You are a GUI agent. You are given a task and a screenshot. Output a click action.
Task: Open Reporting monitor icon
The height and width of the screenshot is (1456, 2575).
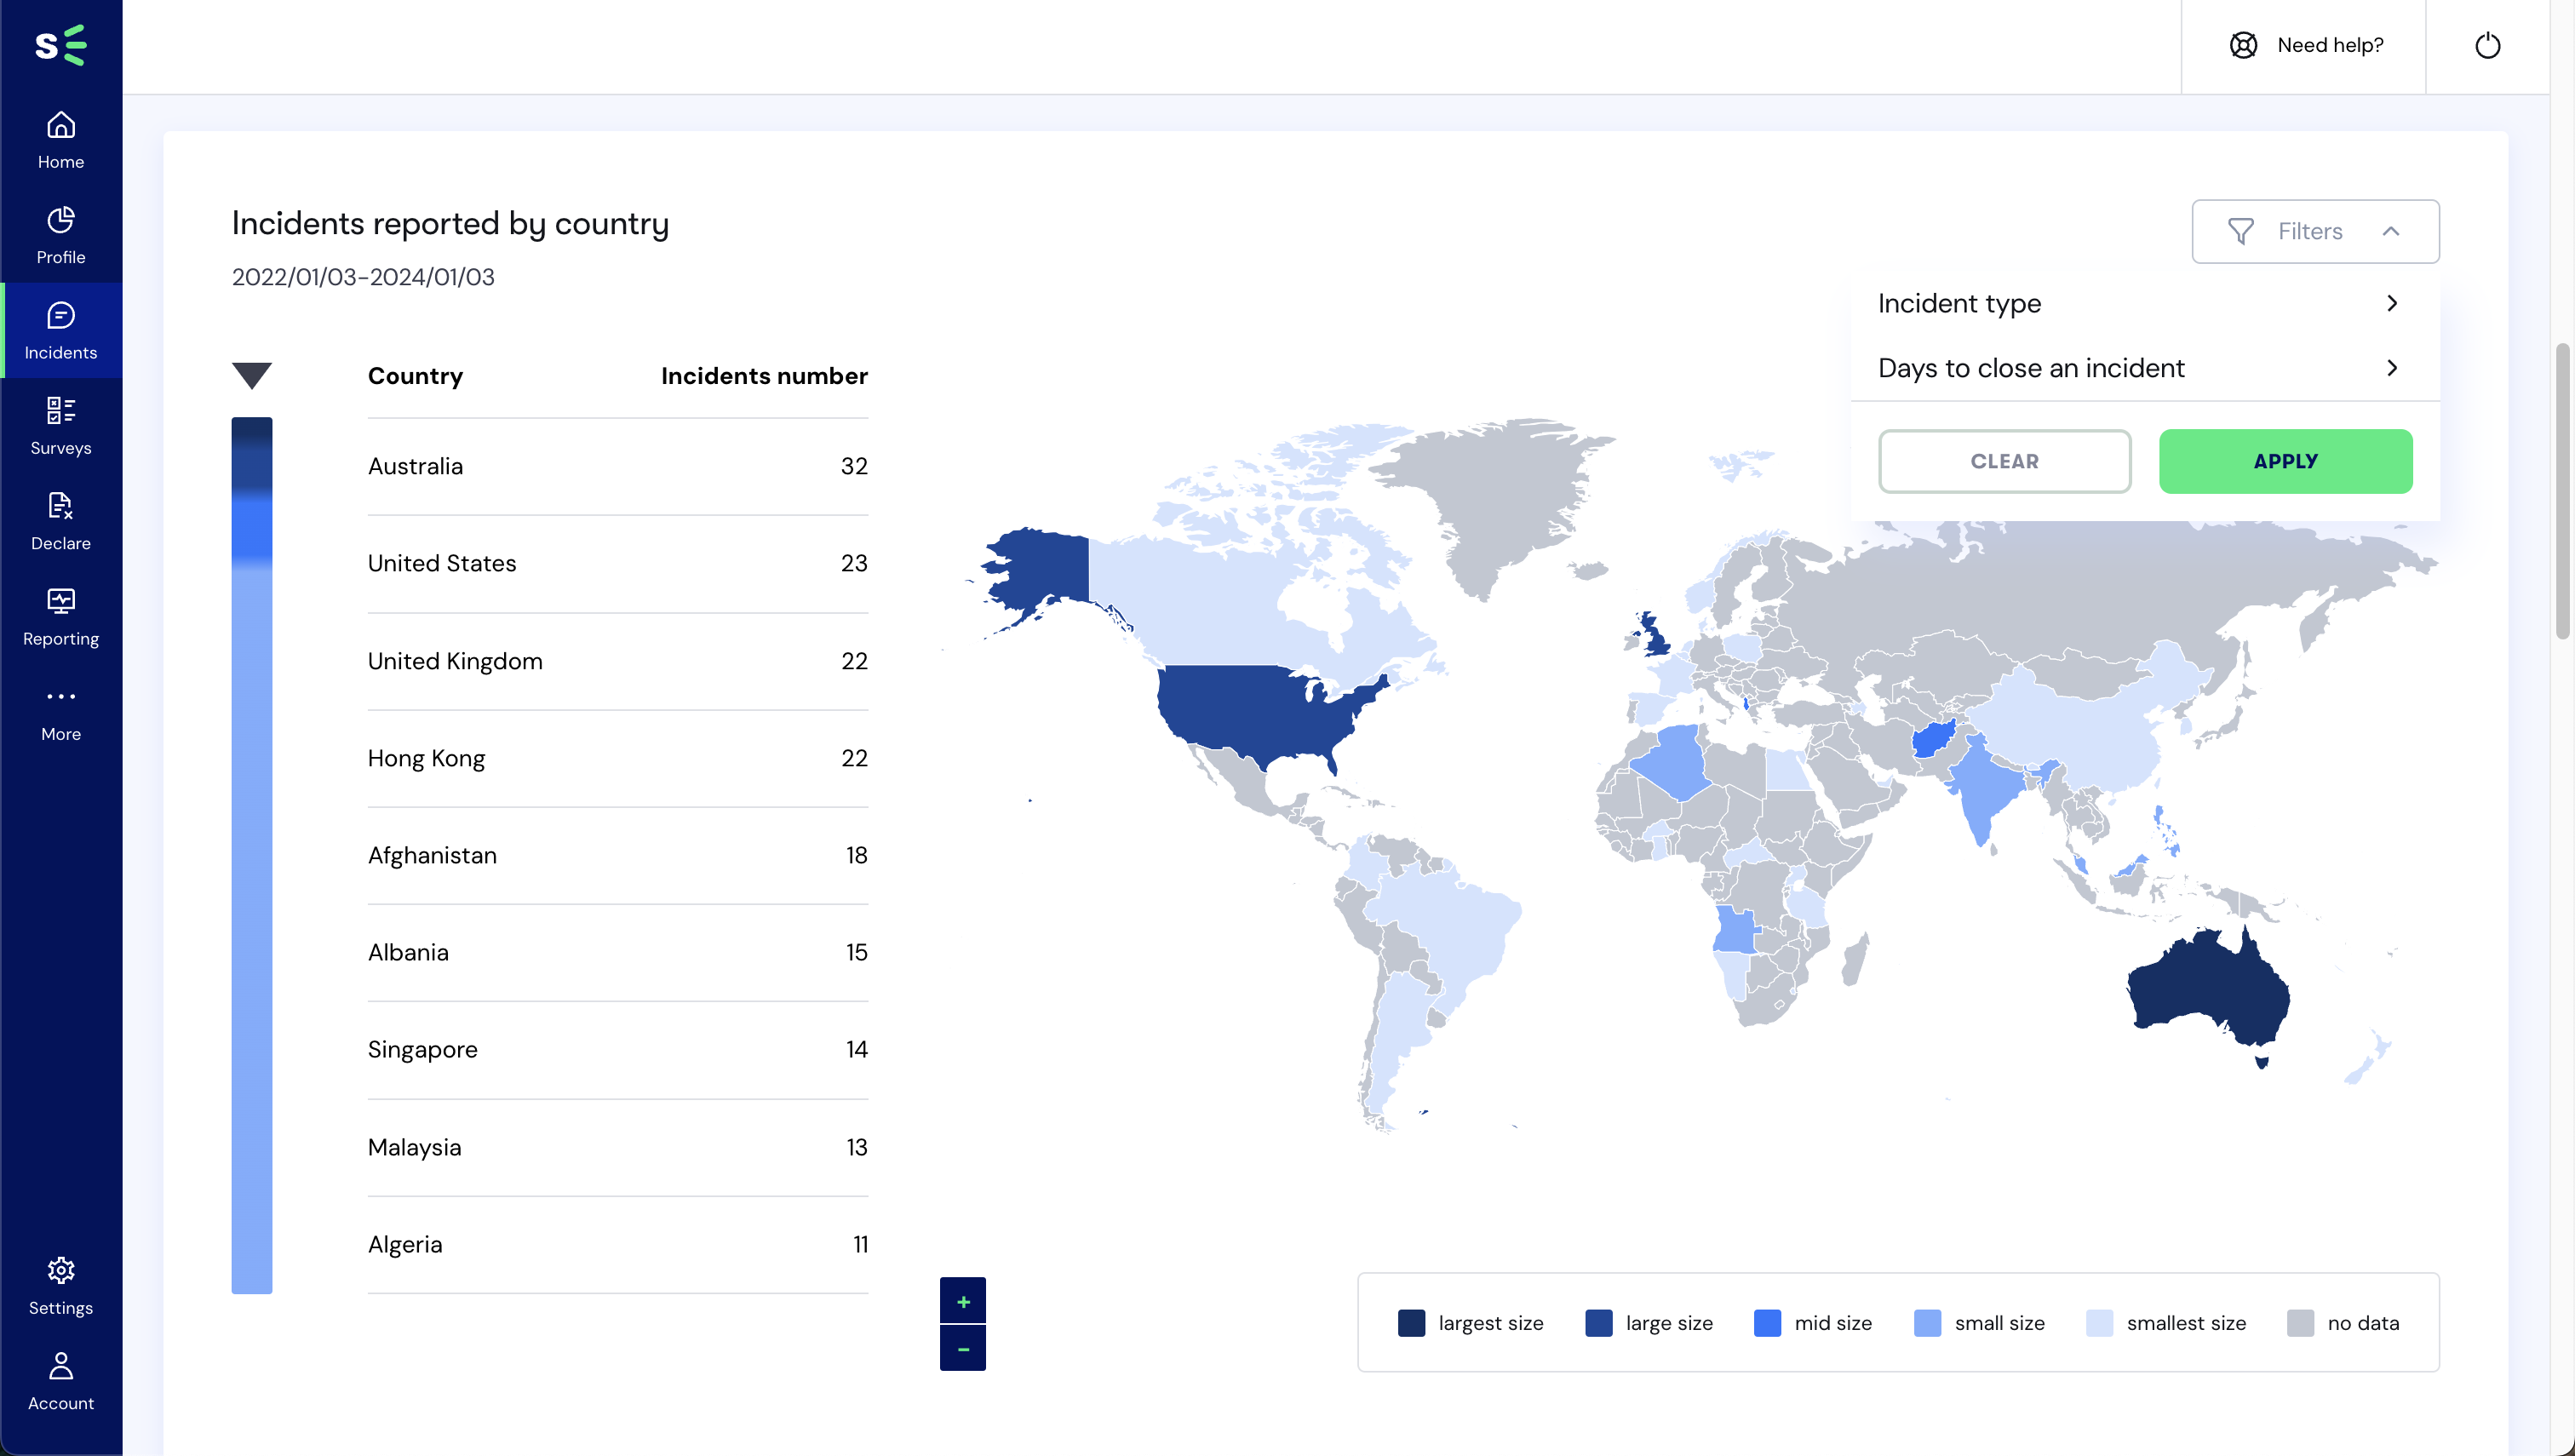[x=61, y=601]
